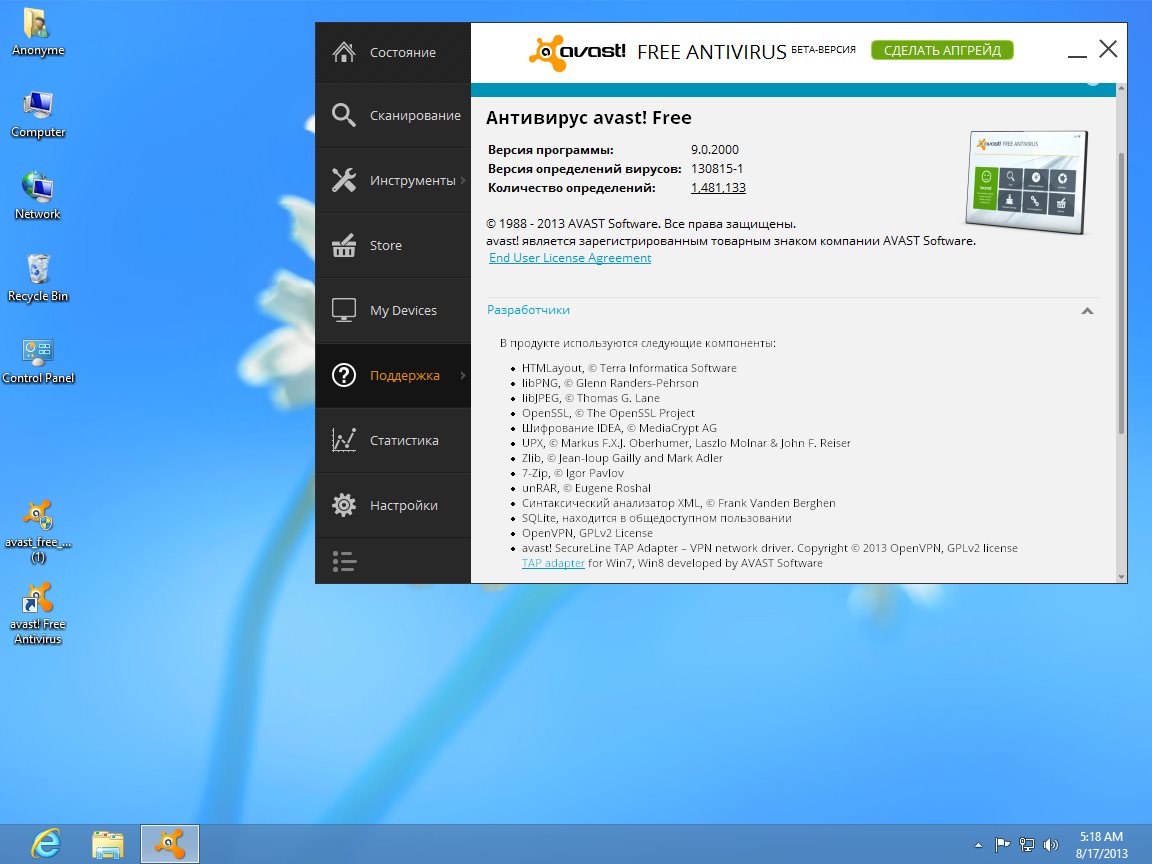Image resolution: width=1152 pixels, height=864 pixels.
Task: Click the HTMLayout component line
Action: coord(629,368)
